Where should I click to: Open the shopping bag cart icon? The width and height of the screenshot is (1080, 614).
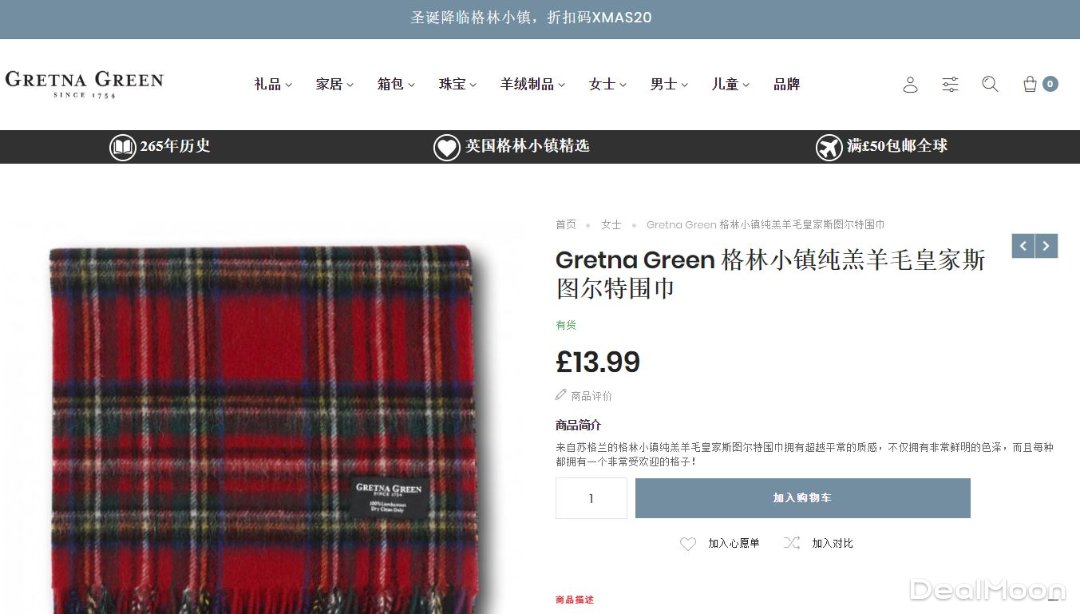tap(1030, 84)
